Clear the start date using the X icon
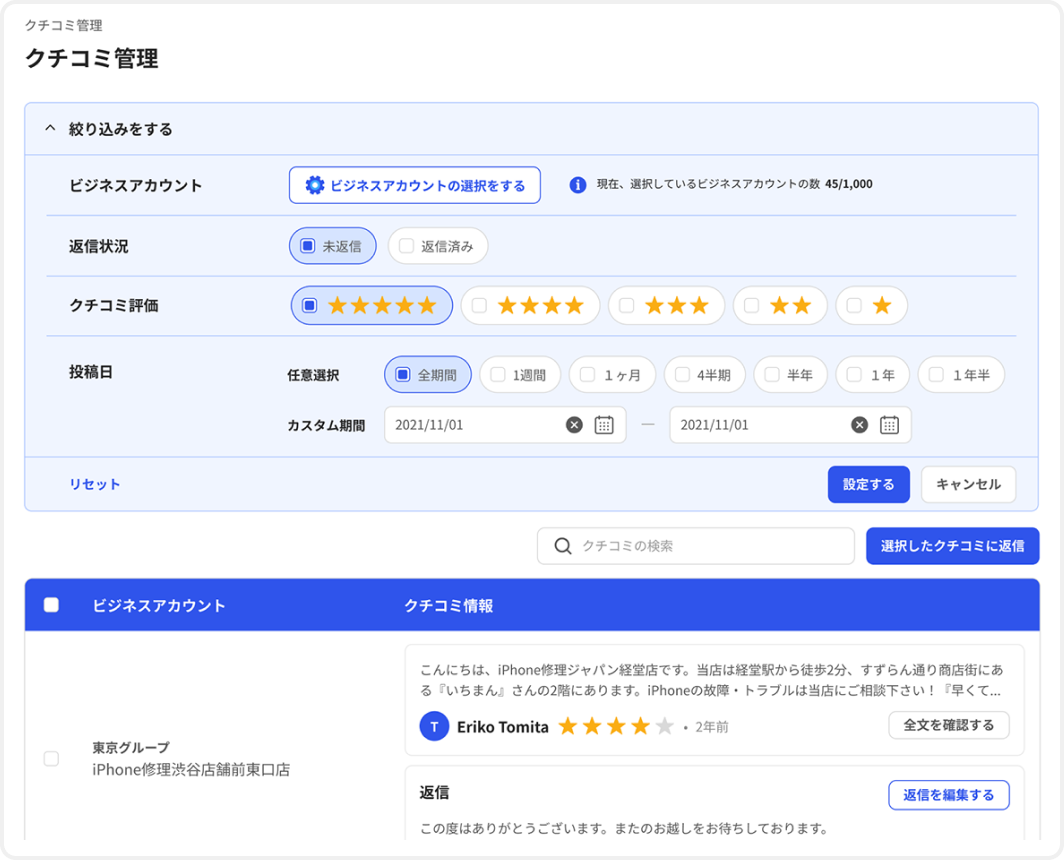This screenshot has height=860, width=1064. (x=574, y=424)
